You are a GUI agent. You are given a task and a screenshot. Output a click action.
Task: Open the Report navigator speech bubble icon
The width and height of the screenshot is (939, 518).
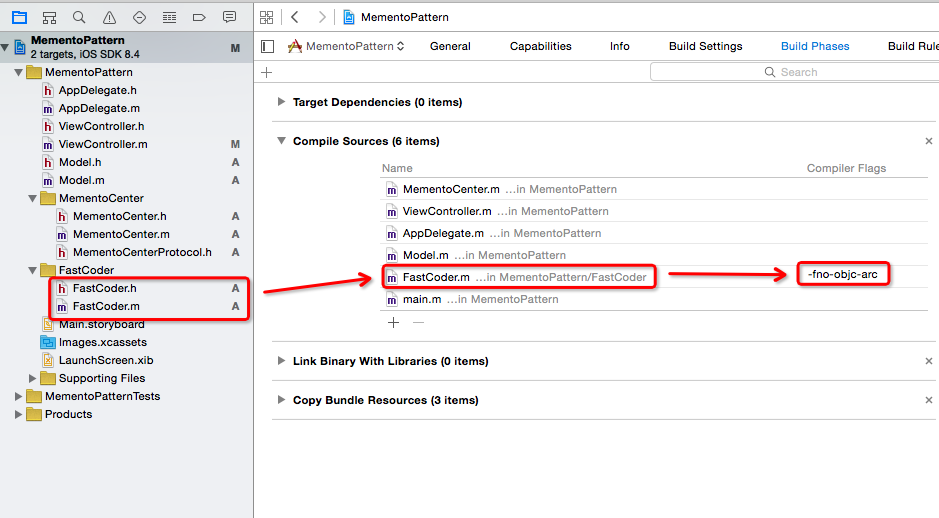coord(229,17)
